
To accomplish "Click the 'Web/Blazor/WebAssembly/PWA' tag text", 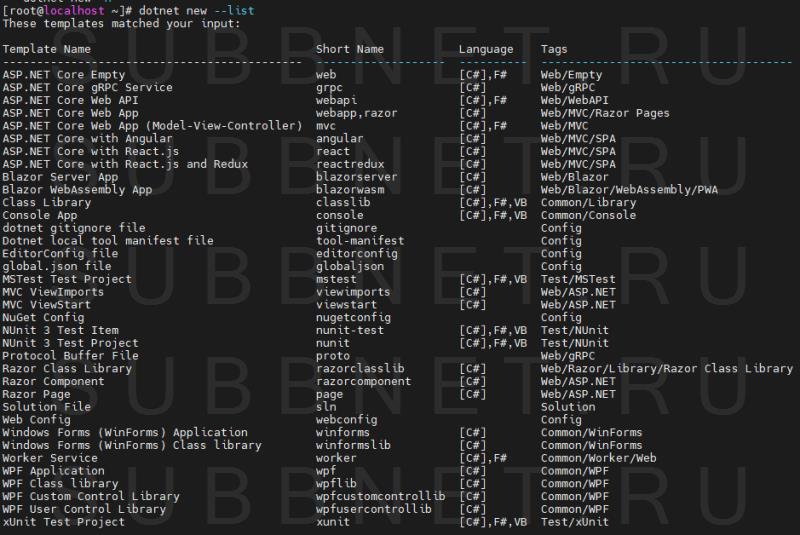I will pyautogui.click(x=629, y=190).
